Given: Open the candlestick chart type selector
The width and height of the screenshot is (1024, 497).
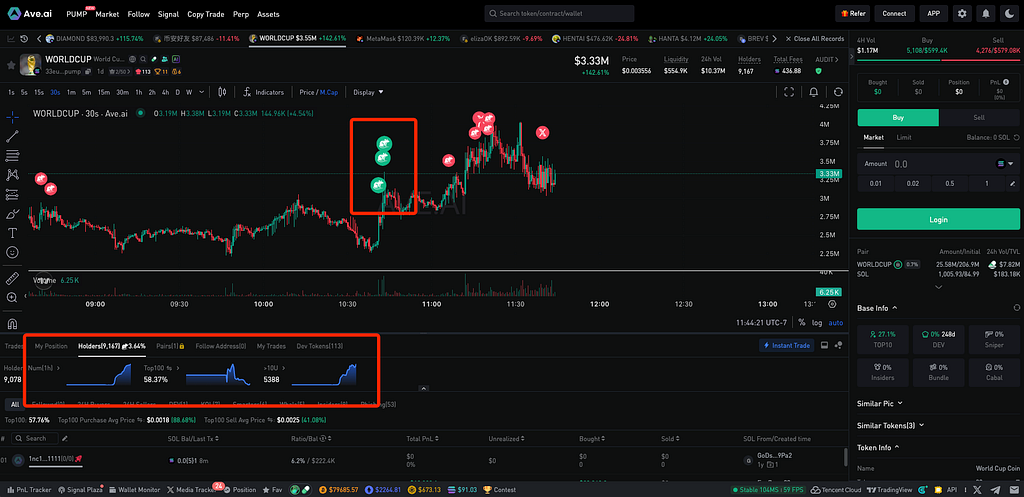Looking at the screenshot, I should point(223,92).
